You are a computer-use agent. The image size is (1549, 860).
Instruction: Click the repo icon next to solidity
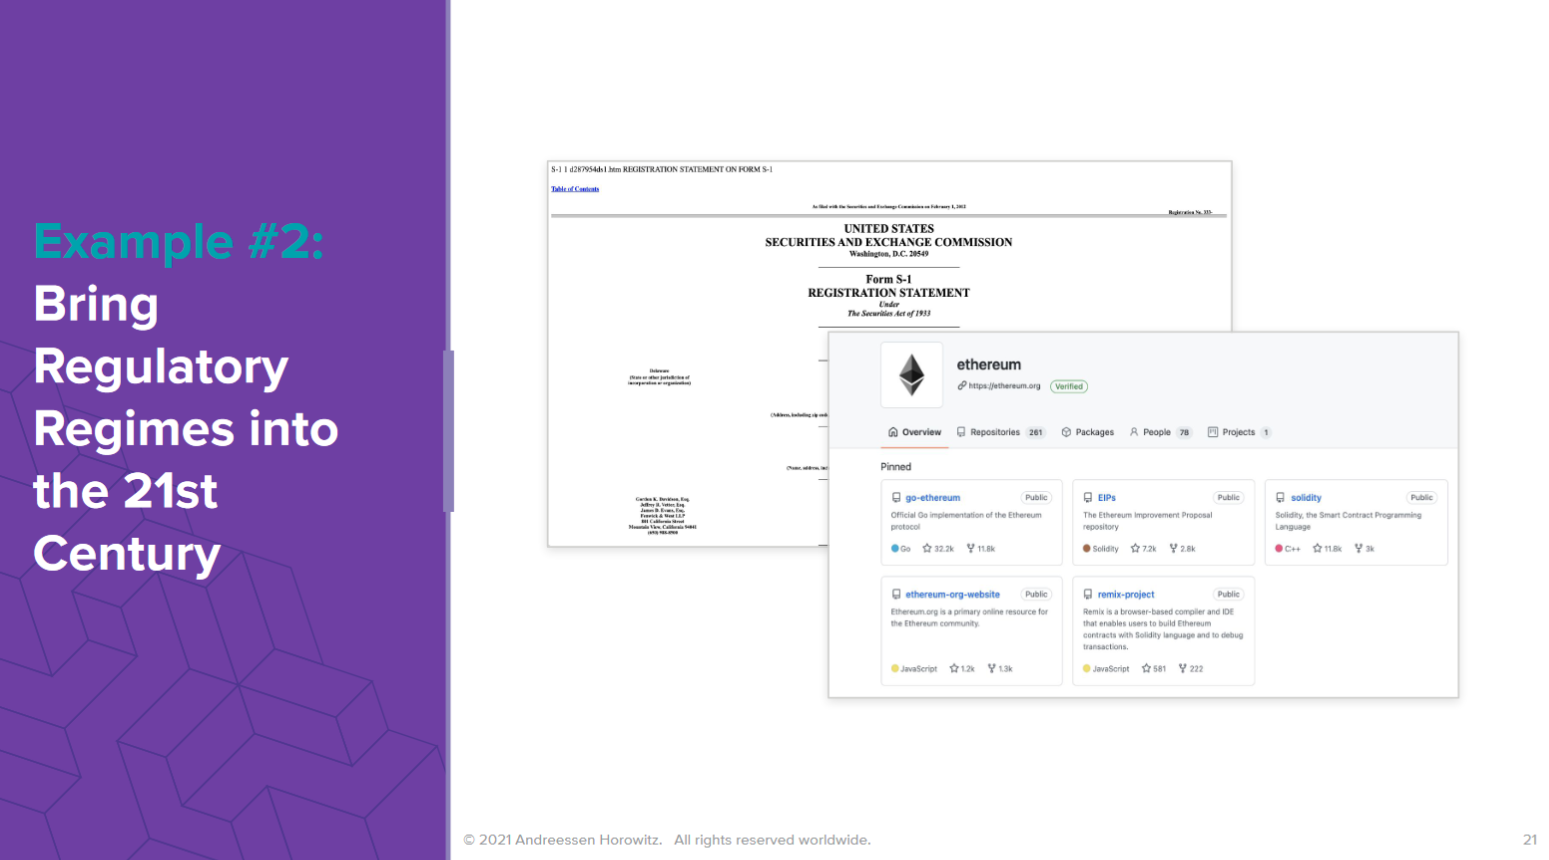(1280, 498)
